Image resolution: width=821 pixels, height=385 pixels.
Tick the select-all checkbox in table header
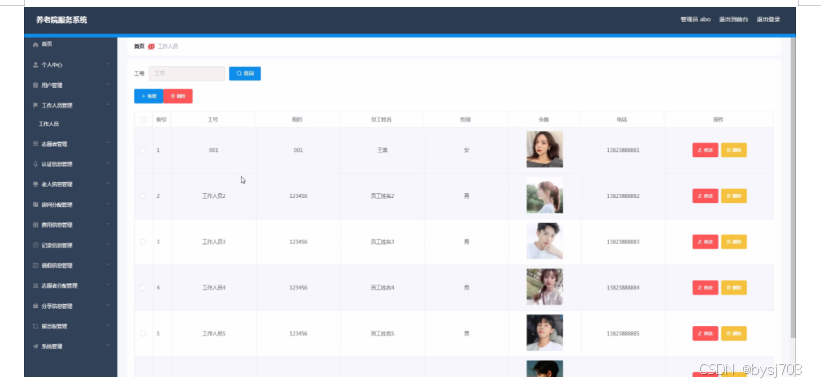143,119
